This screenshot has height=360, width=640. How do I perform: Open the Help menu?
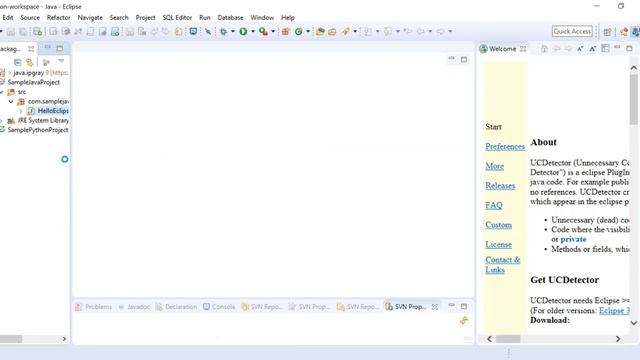pyautogui.click(x=288, y=18)
